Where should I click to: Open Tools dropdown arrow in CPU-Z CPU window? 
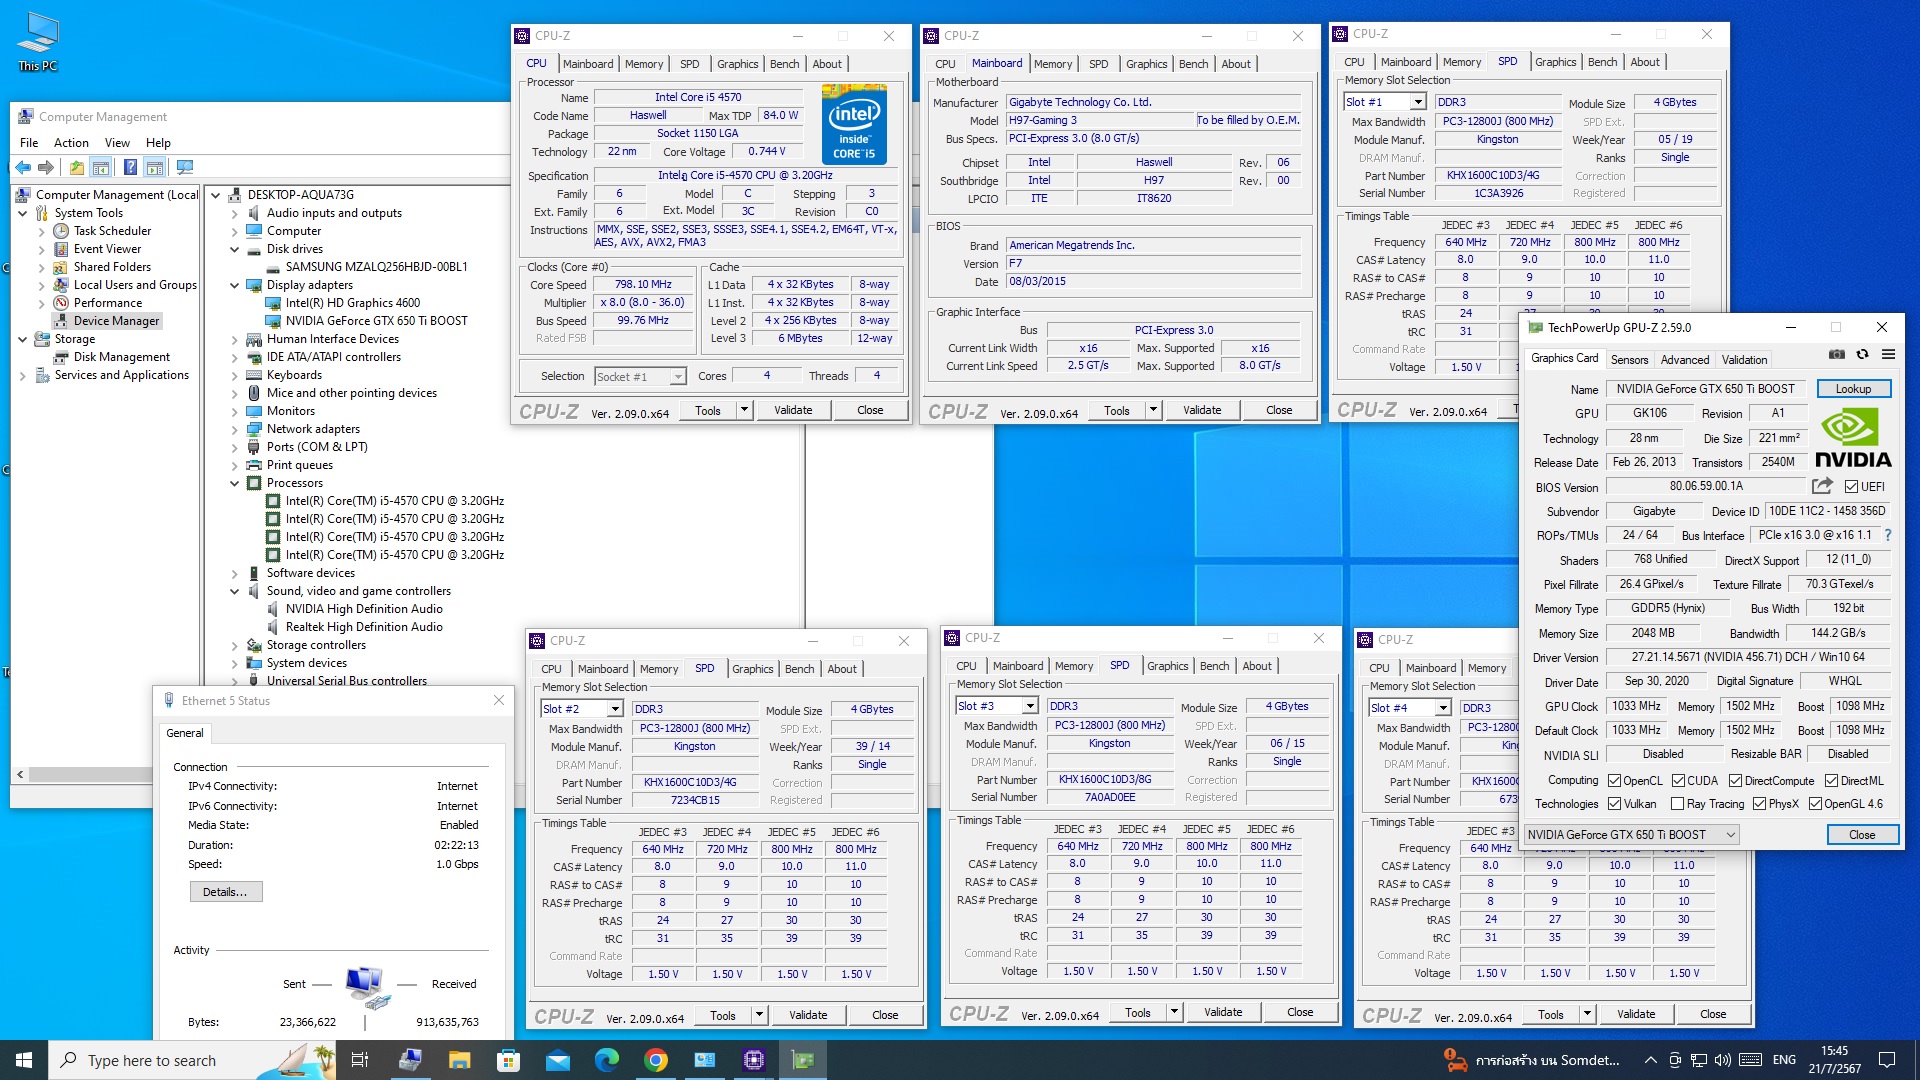tap(743, 410)
